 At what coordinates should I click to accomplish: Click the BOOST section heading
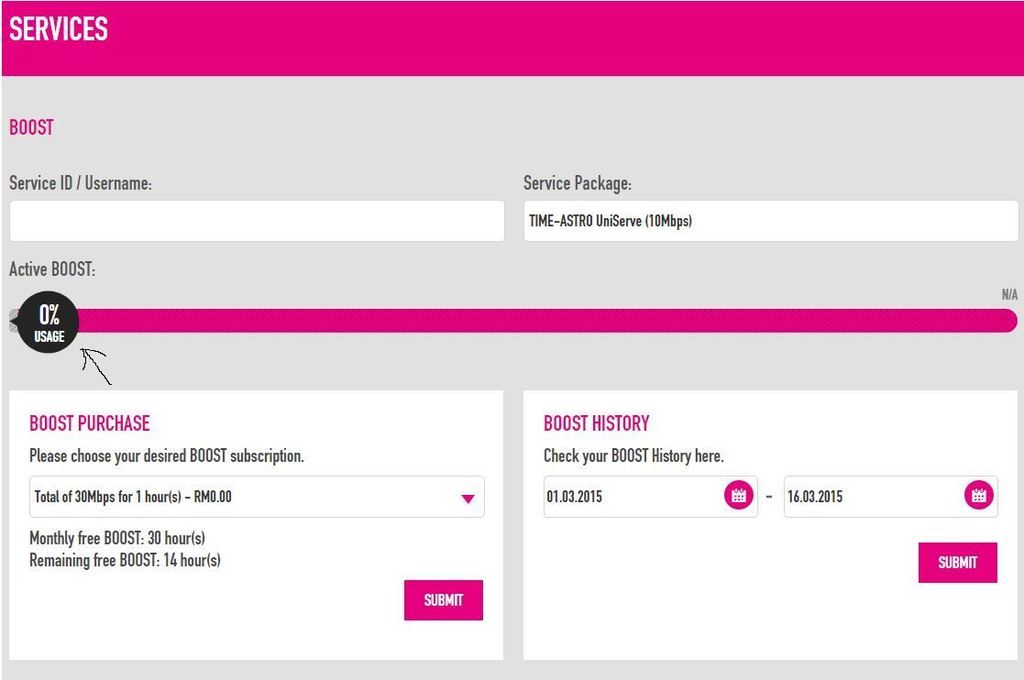(31, 128)
